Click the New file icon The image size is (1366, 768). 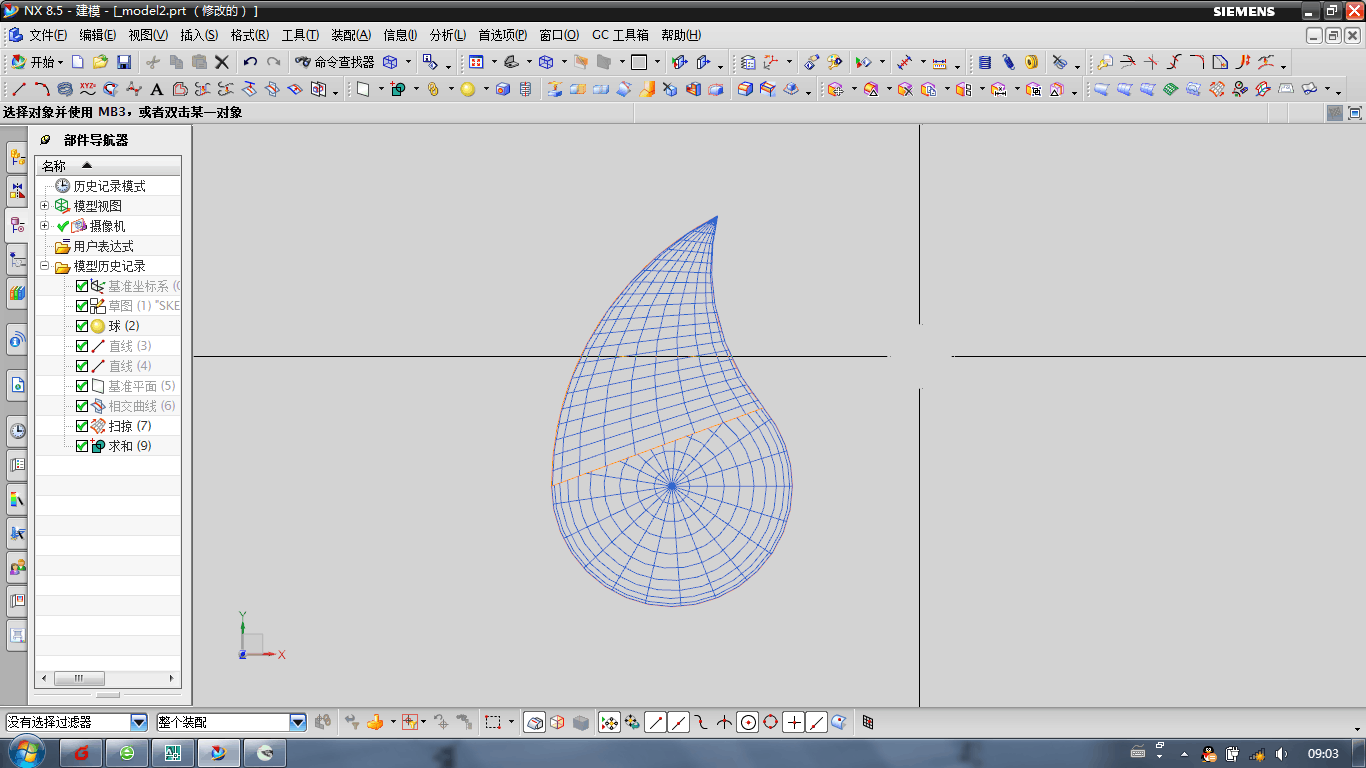click(78, 62)
